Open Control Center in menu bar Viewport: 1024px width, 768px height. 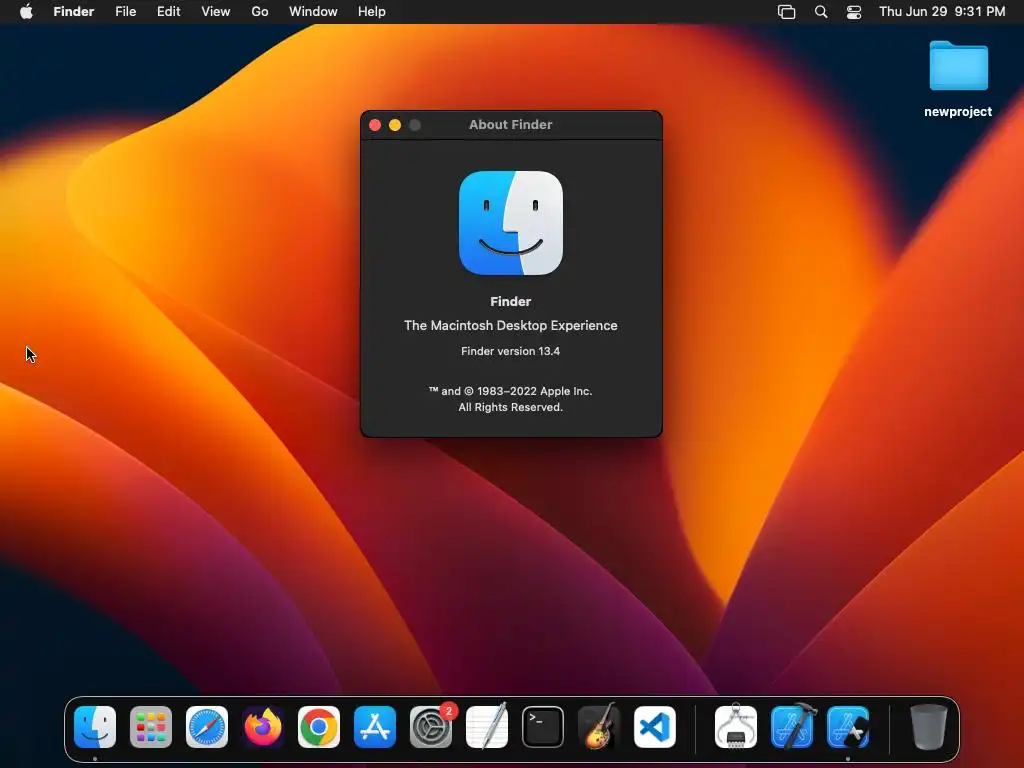click(854, 12)
